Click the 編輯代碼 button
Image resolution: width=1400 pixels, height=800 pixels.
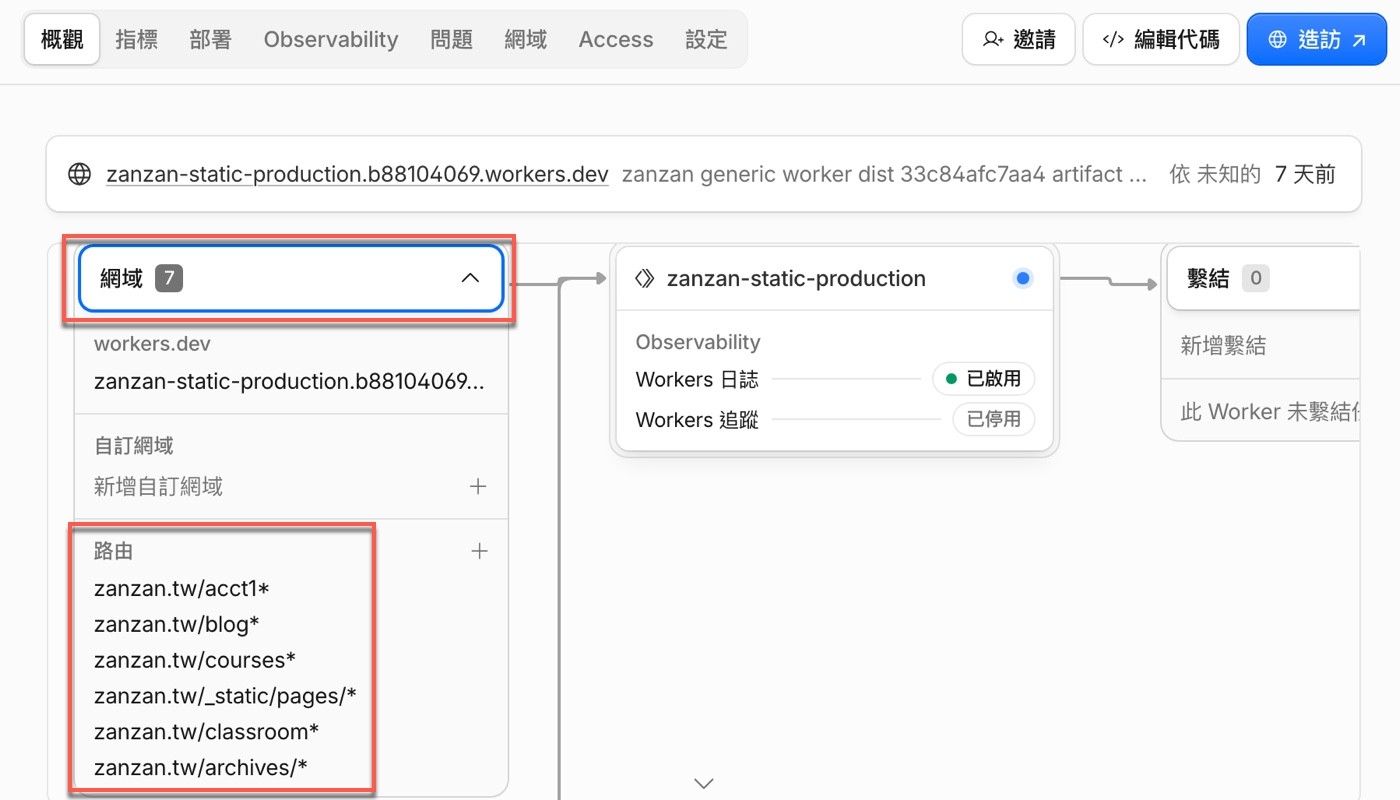coord(1161,39)
